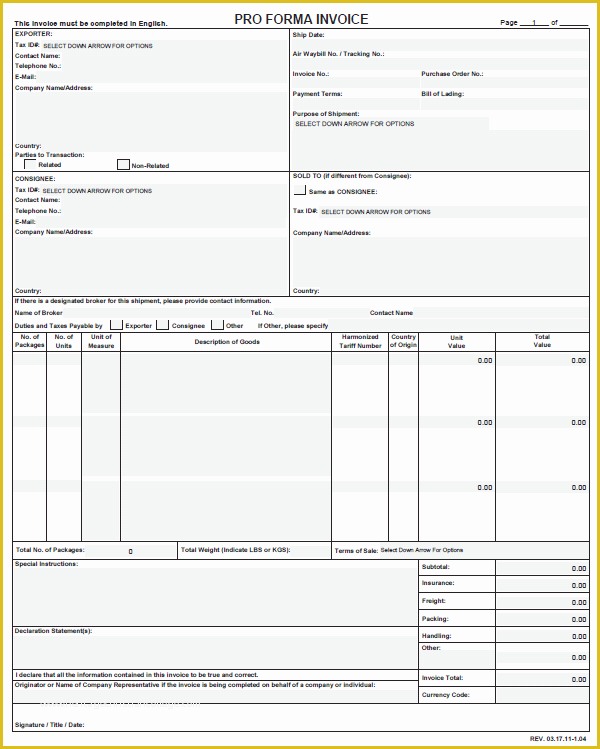Click the Exporter Telephone No. field
The height and width of the screenshot is (749, 600).
coord(174,66)
